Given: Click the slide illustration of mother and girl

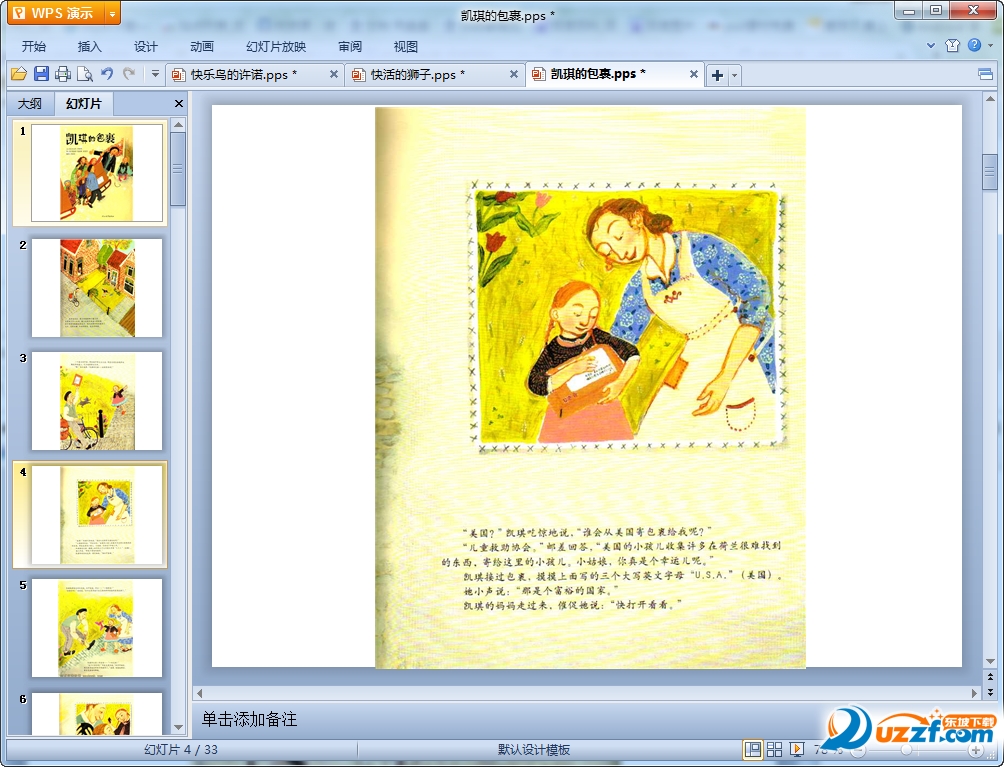Looking at the screenshot, I should point(627,316).
